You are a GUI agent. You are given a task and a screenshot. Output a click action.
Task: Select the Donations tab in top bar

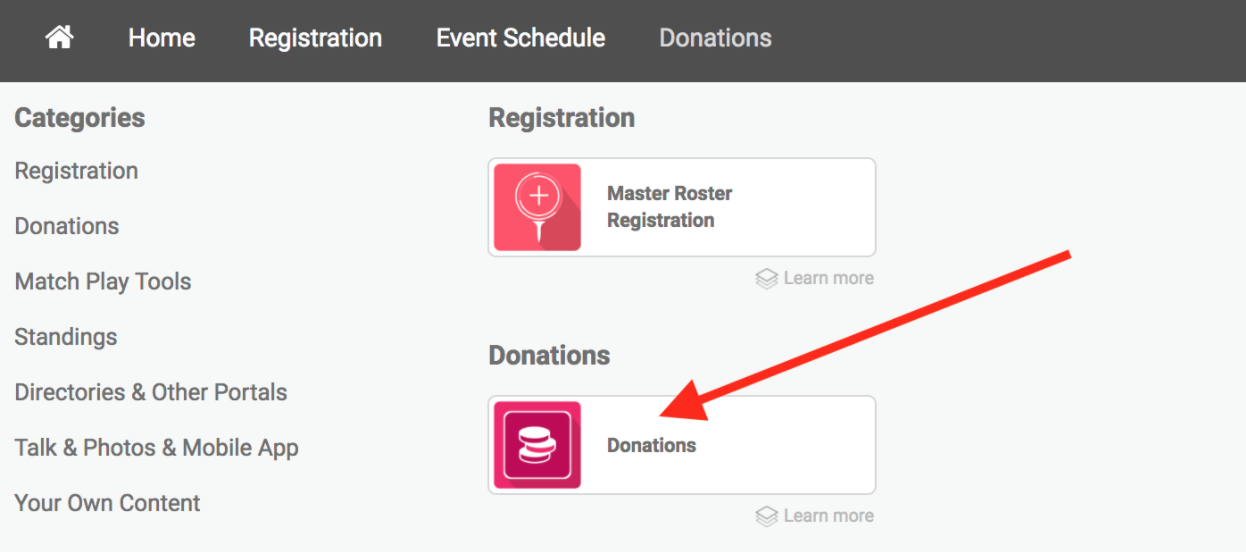point(715,38)
